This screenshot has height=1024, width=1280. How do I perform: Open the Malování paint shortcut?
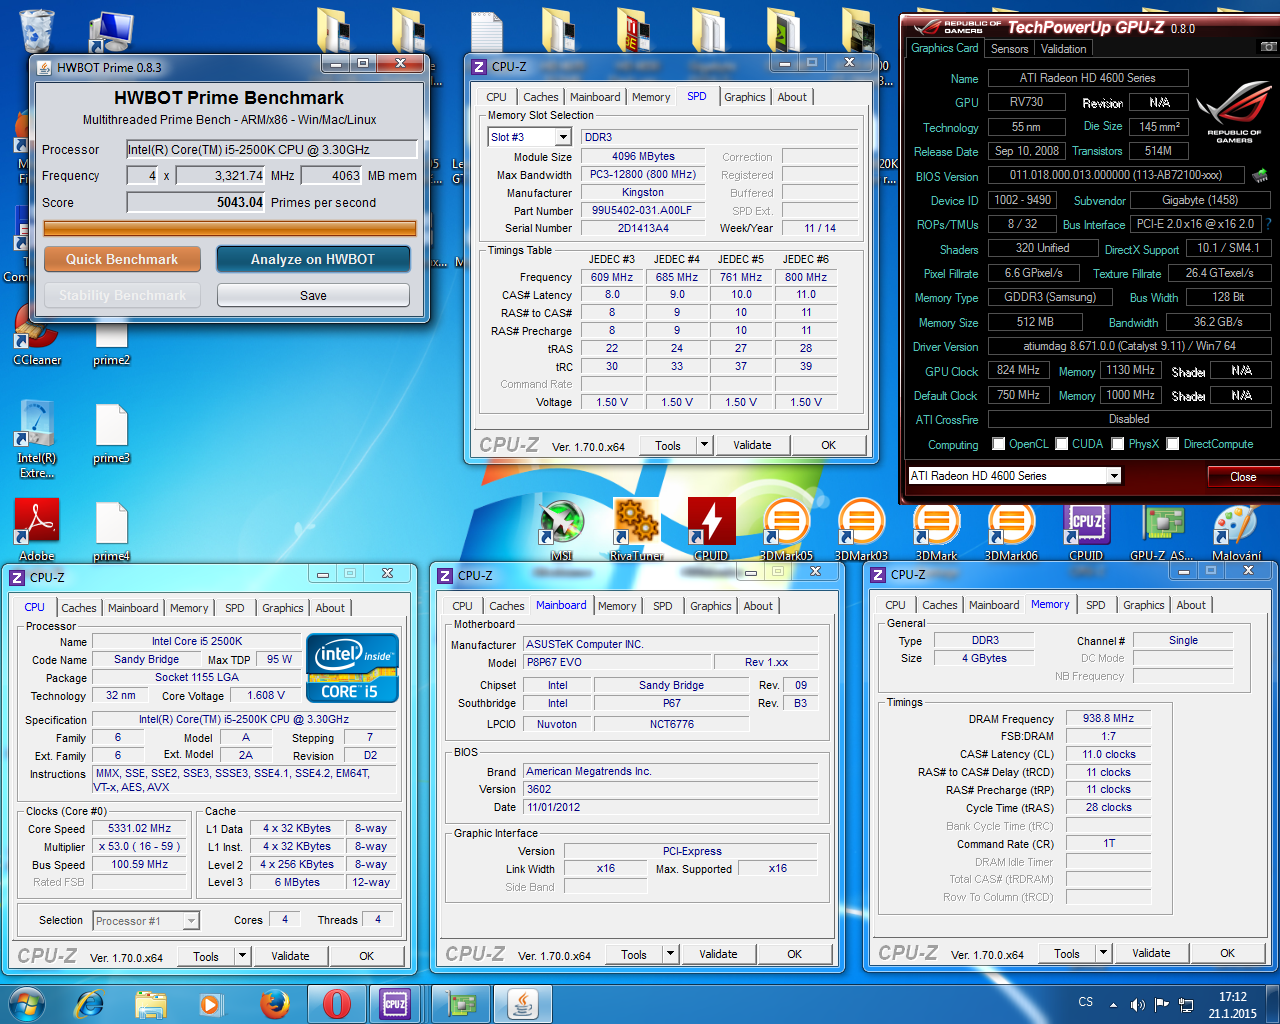(x=1236, y=530)
